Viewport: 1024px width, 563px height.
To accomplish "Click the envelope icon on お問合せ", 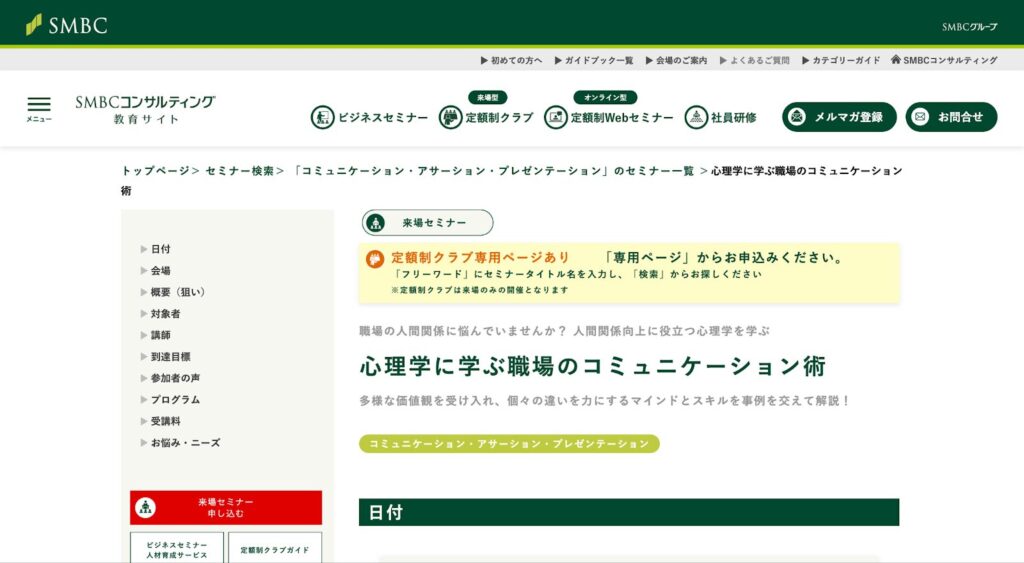I will (920, 117).
